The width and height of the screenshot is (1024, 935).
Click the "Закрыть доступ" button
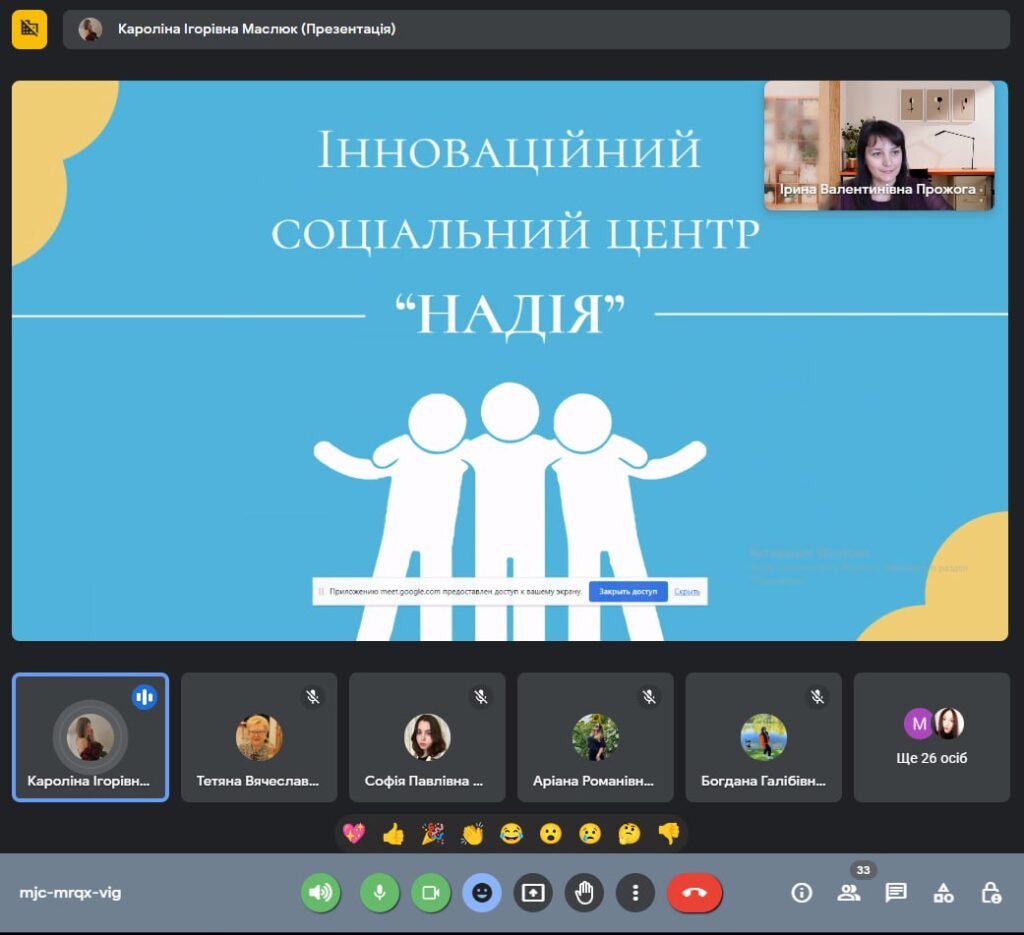628,592
